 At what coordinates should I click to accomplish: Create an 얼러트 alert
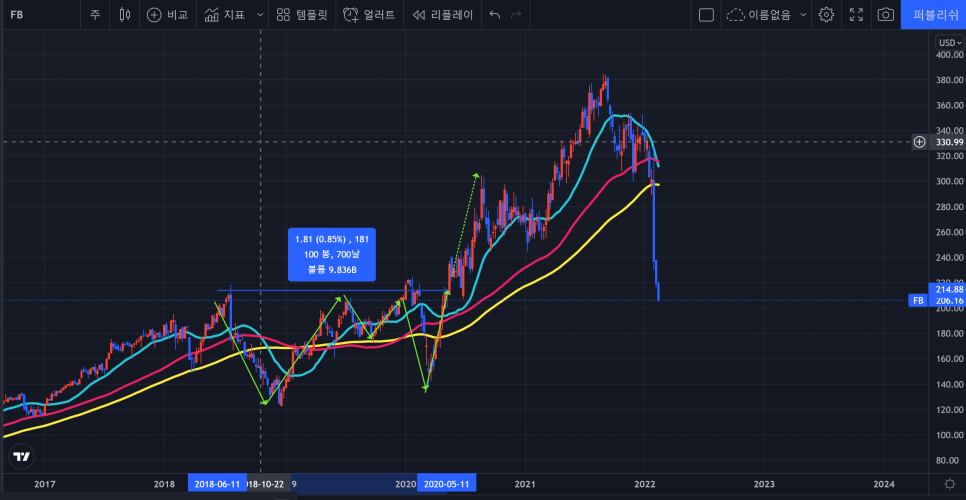coord(369,15)
